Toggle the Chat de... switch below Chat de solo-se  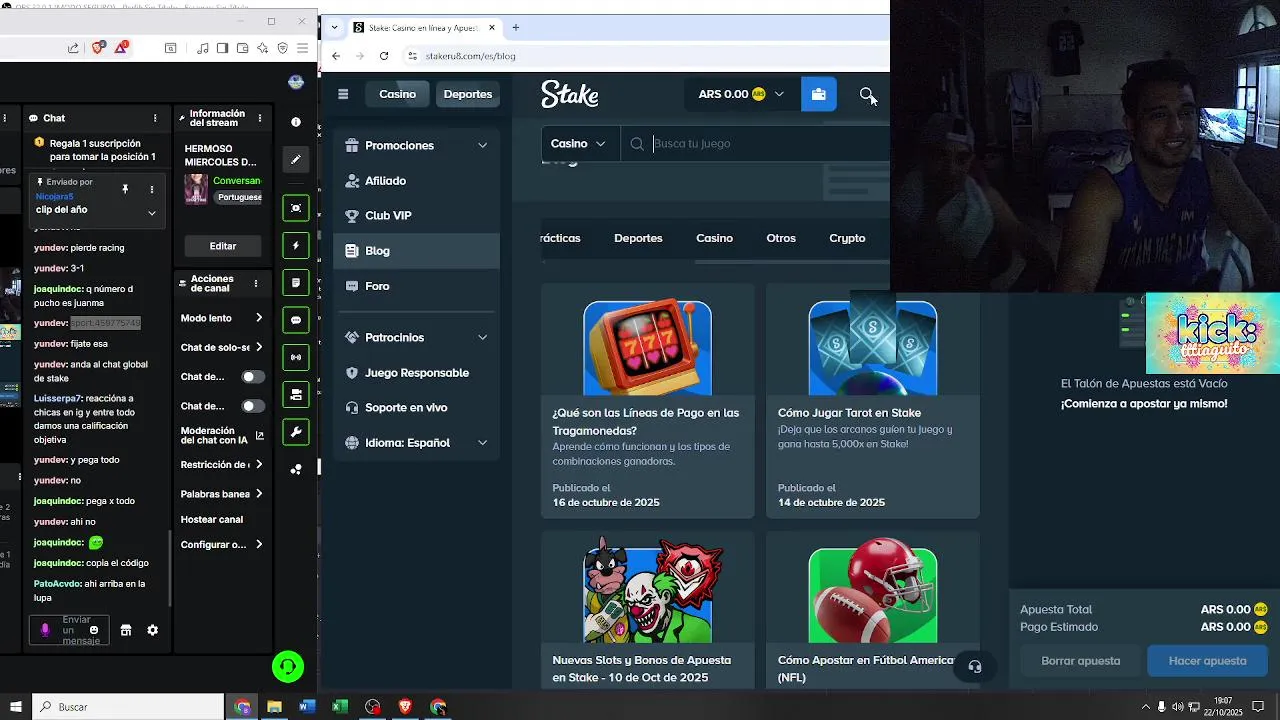click(253, 377)
